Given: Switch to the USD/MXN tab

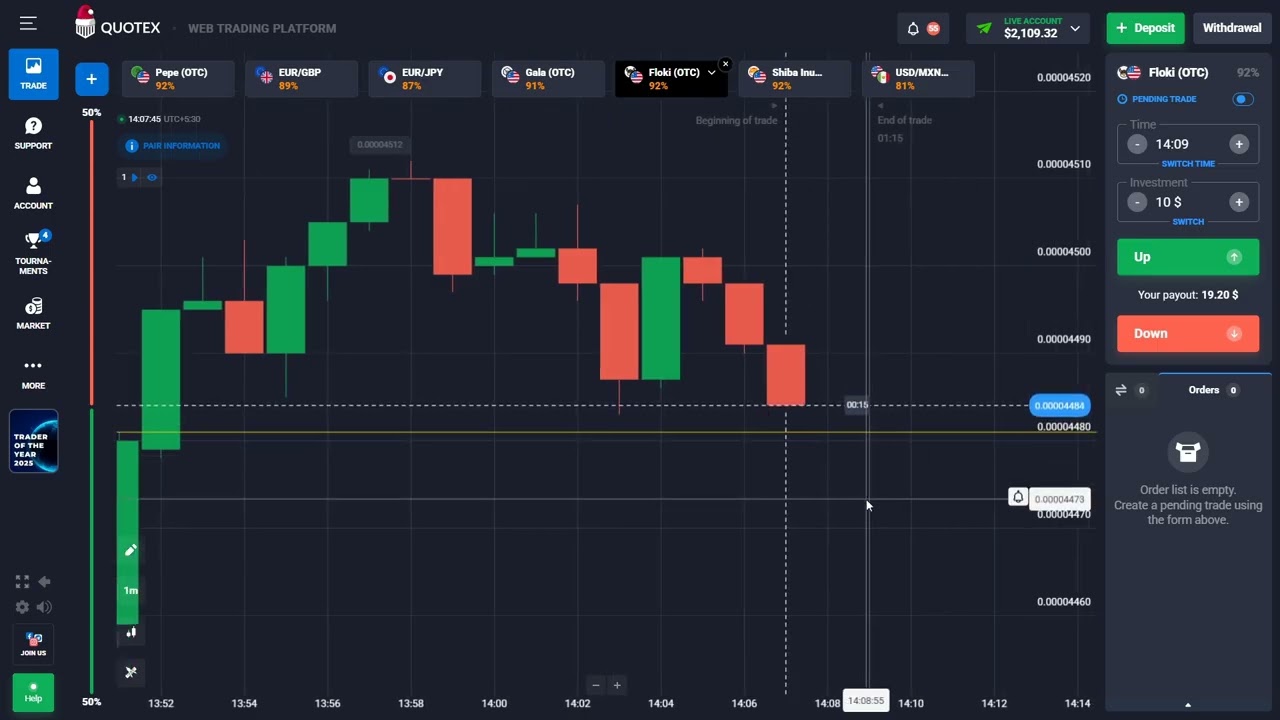Looking at the screenshot, I should tap(918, 78).
